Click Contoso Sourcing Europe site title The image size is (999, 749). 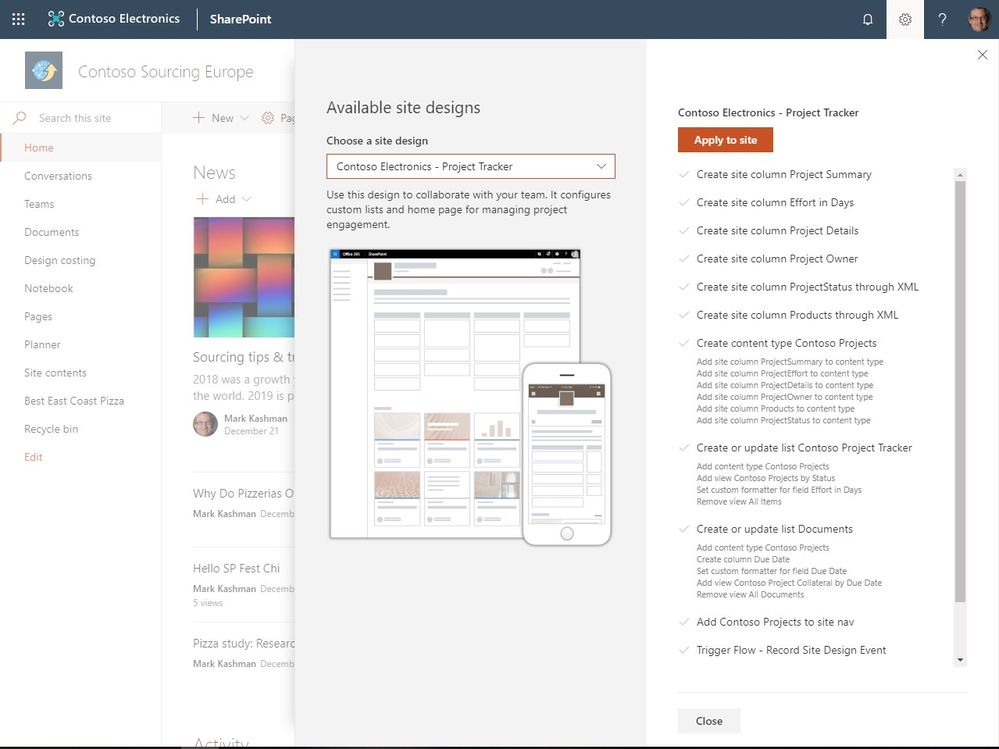click(166, 71)
